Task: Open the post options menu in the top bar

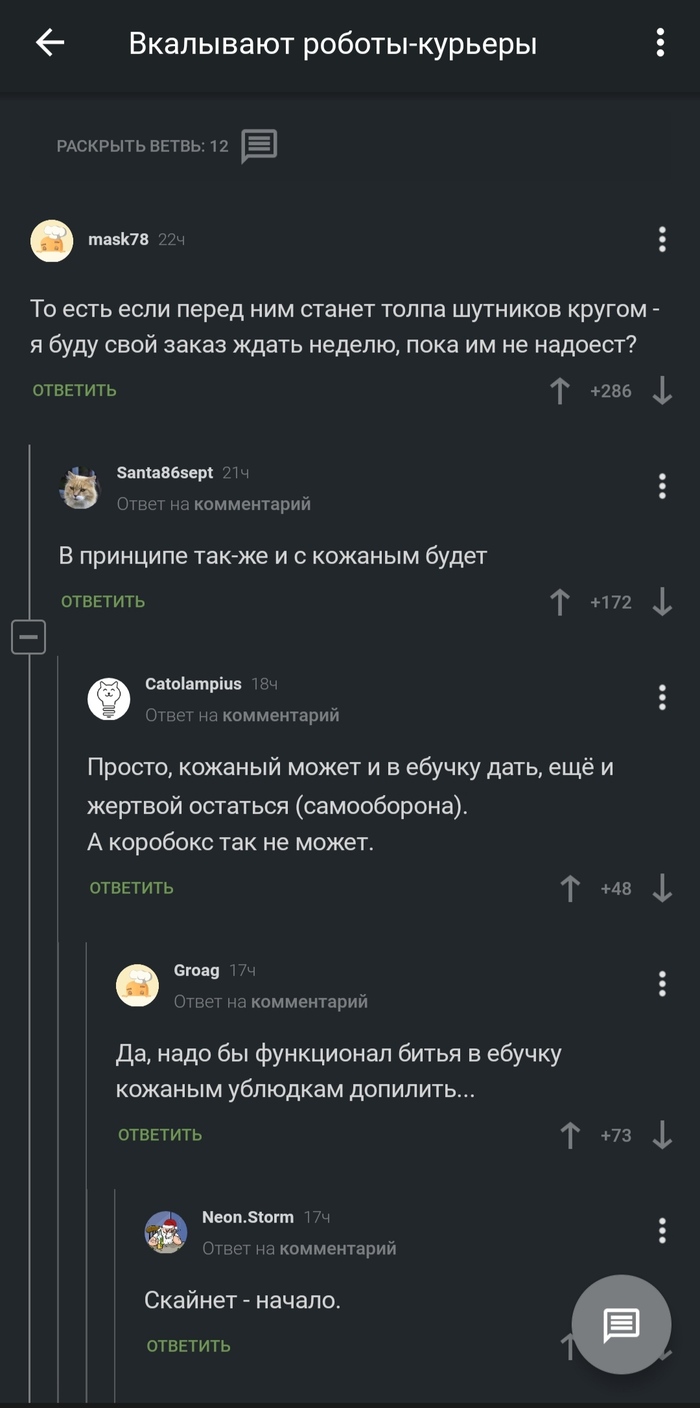Action: pos(658,44)
